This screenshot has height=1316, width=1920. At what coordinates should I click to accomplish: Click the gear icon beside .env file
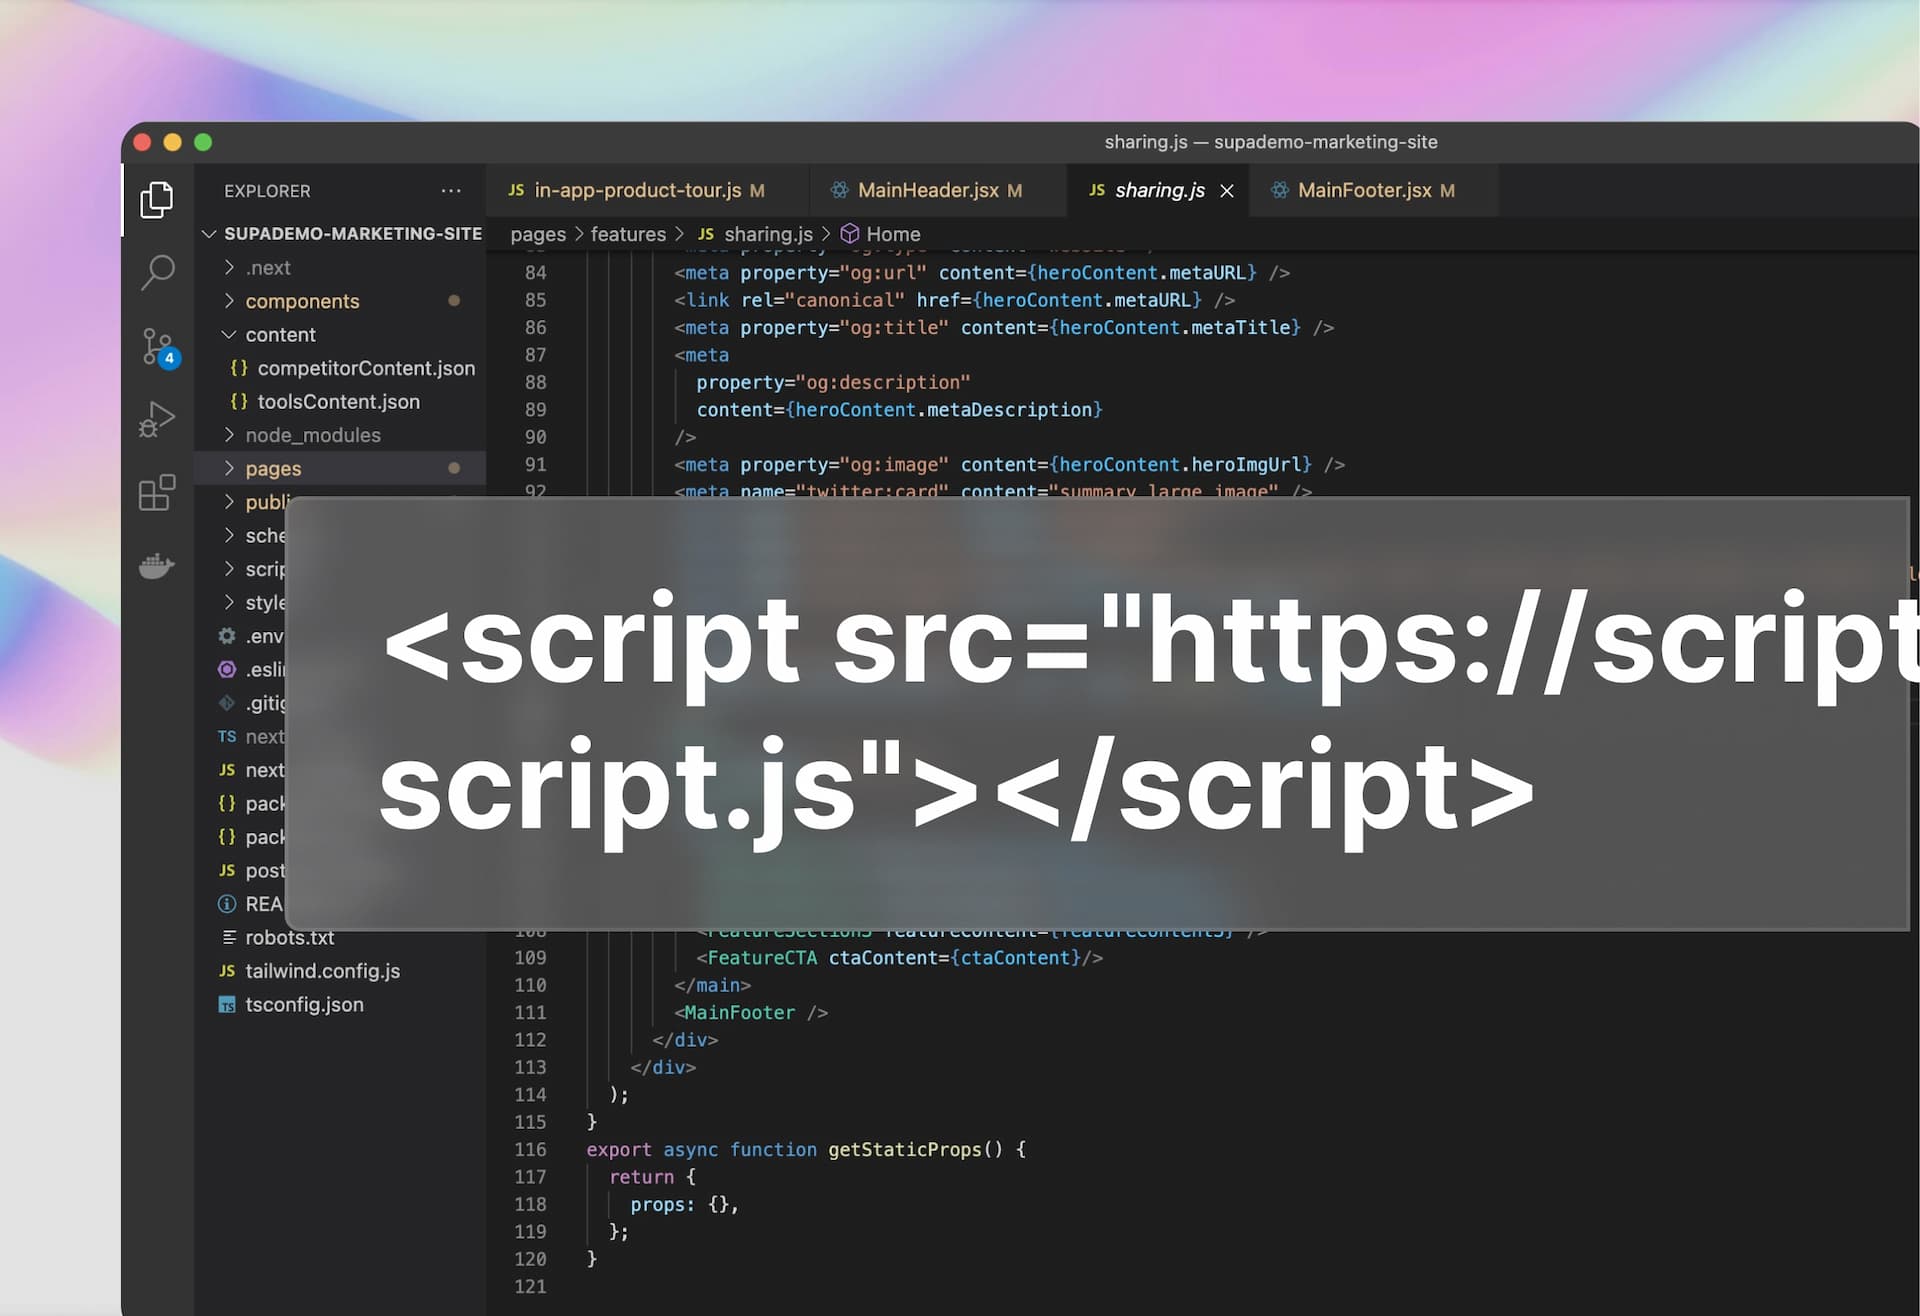click(x=227, y=636)
